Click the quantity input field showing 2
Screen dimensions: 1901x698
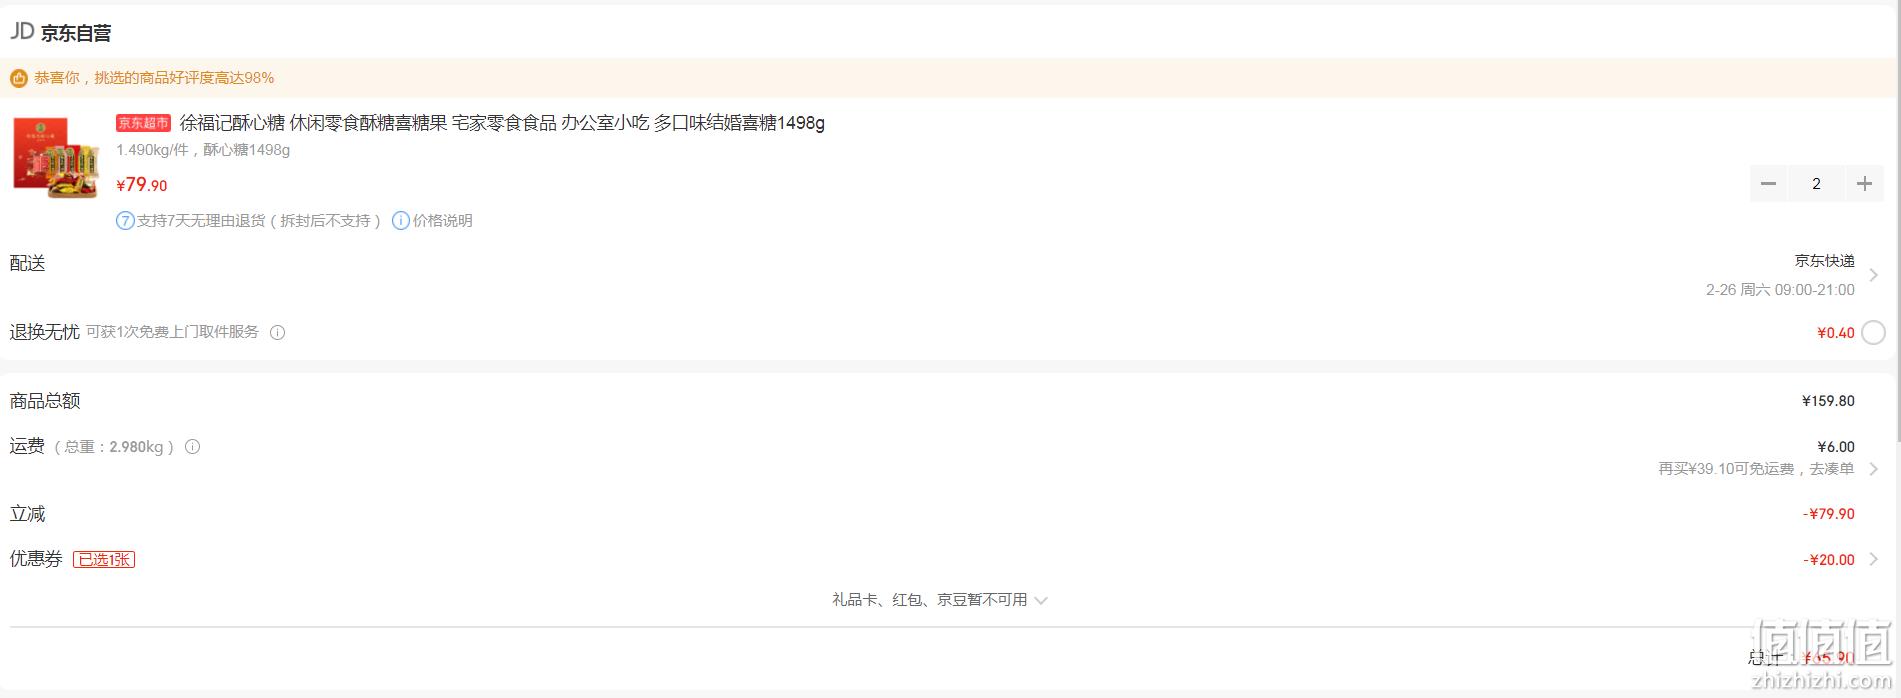coord(1816,184)
